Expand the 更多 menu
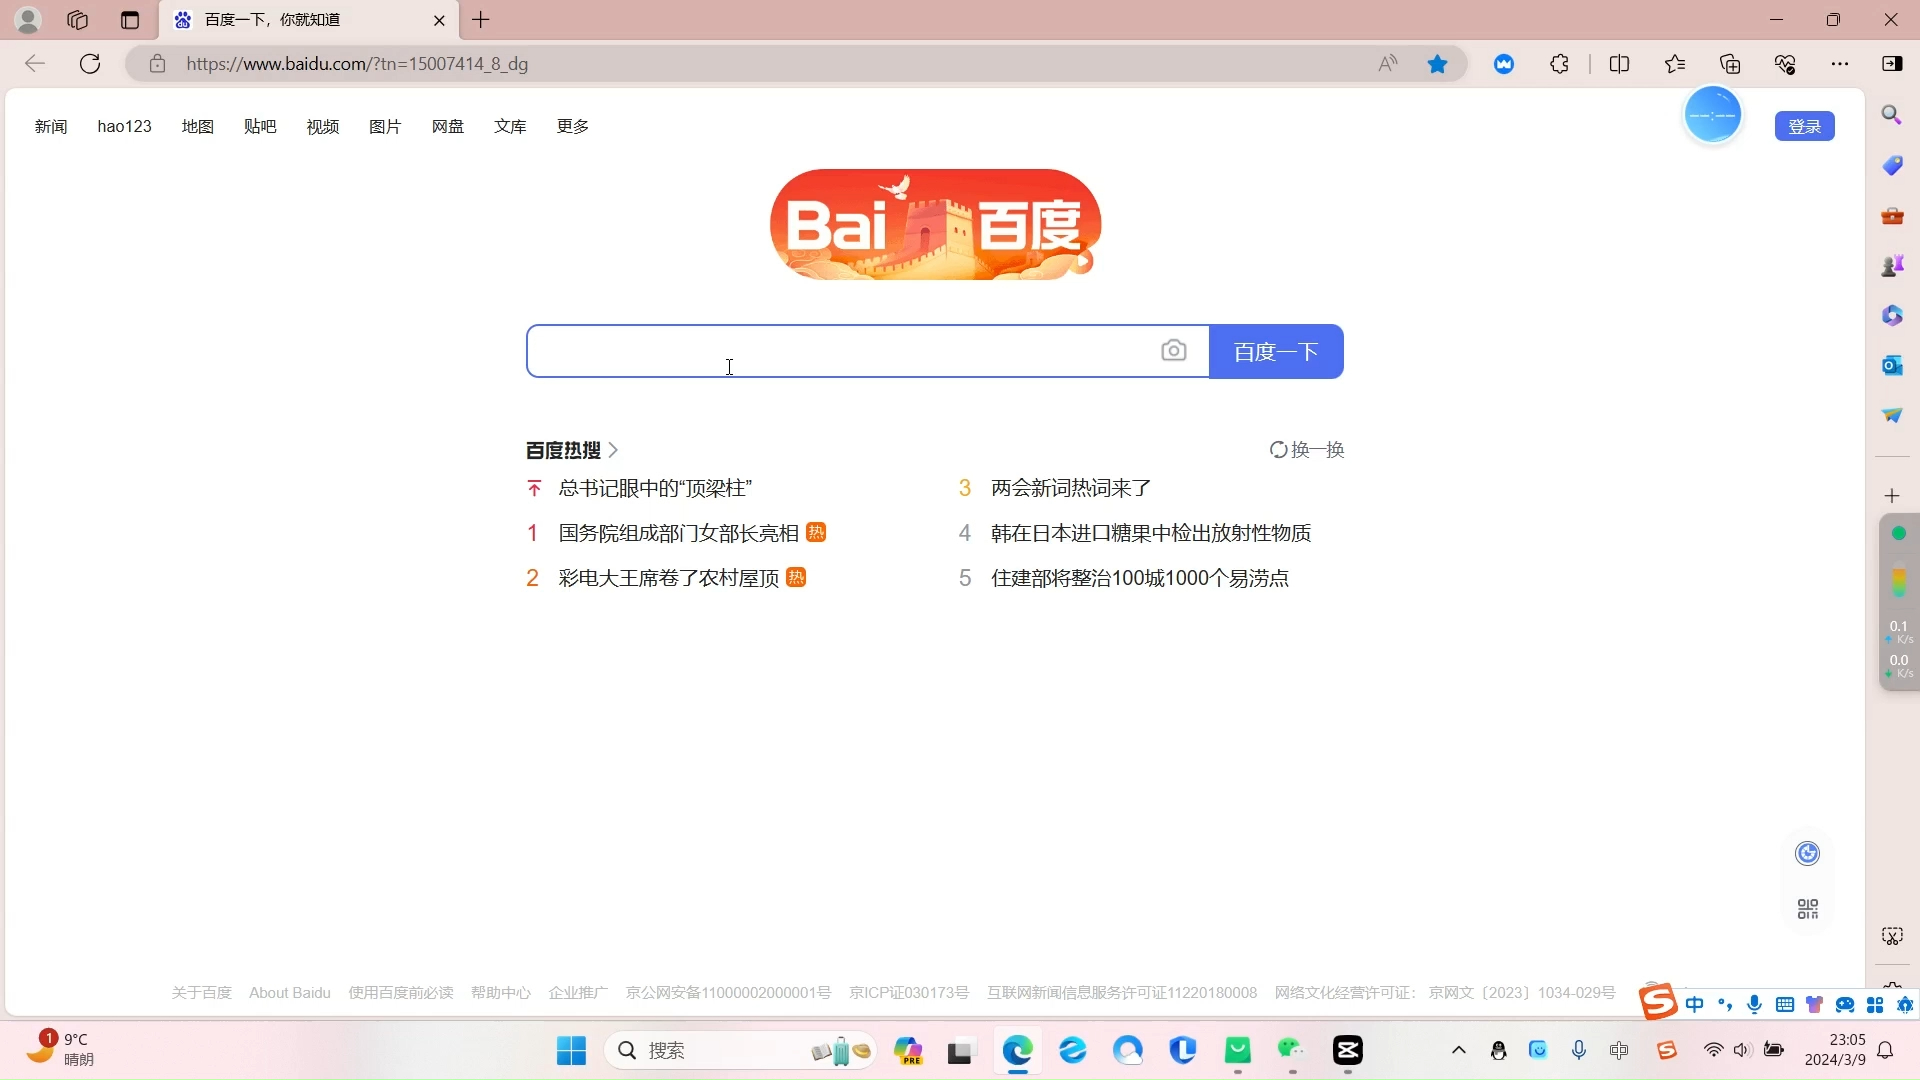This screenshot has height=1080, width=1920. 573,126
